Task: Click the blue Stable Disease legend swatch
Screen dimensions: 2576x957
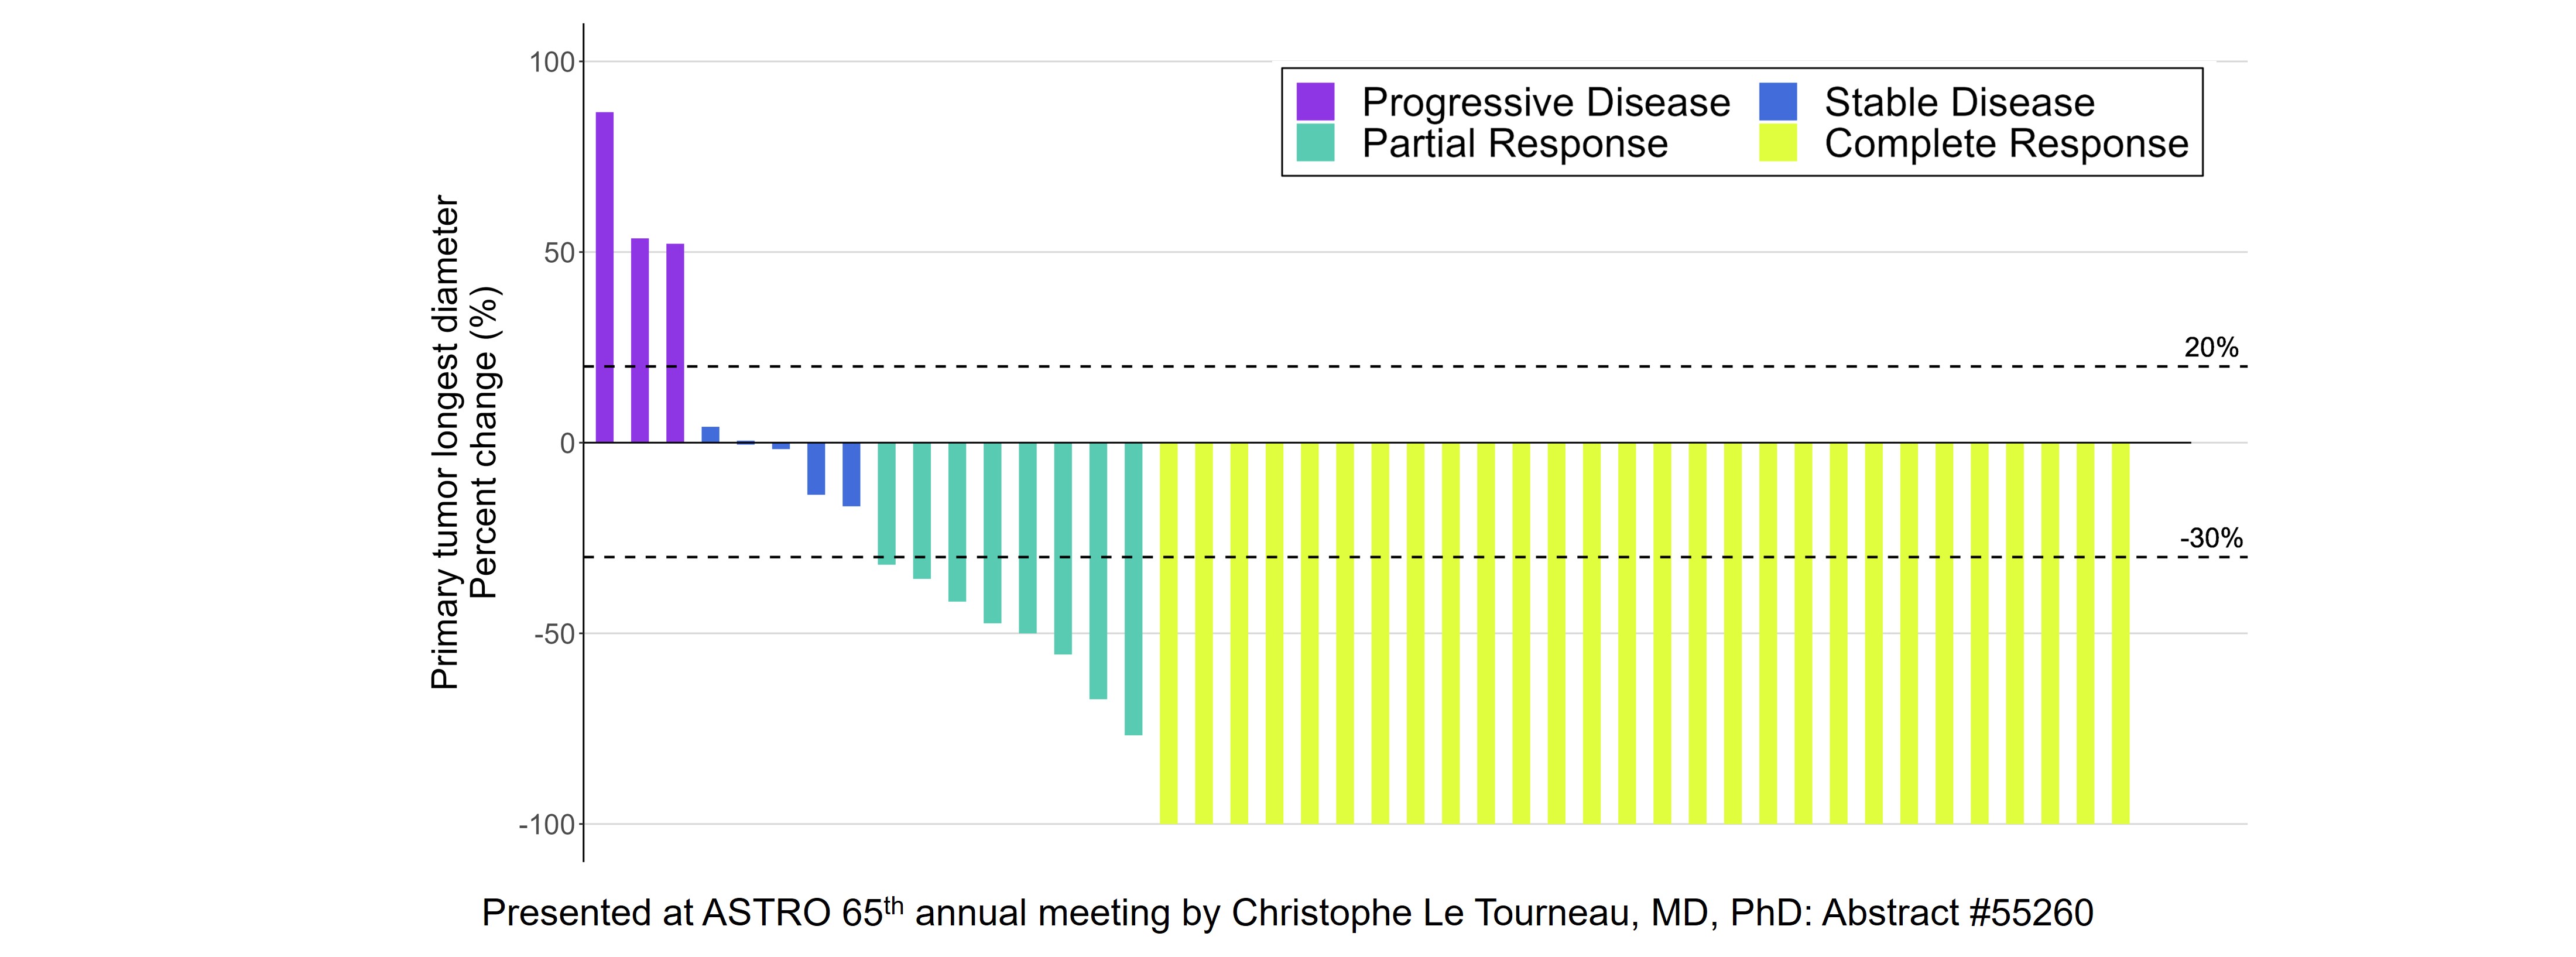Action: pyautogui.click(x=1778, y=102)
